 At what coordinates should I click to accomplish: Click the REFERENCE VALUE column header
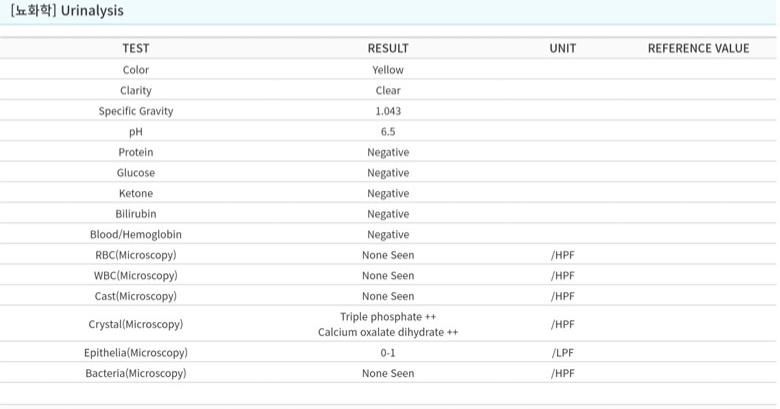698,48
